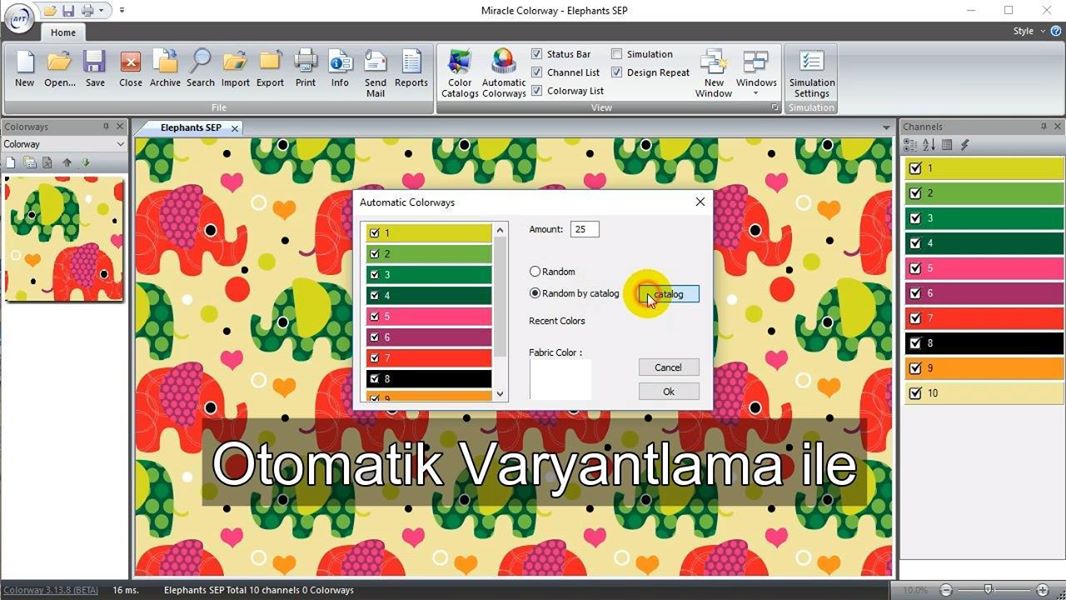Screen dimensions: 1066x600
Task: Open the quick access toolbar customize arrow
Action: click(122, 10)
